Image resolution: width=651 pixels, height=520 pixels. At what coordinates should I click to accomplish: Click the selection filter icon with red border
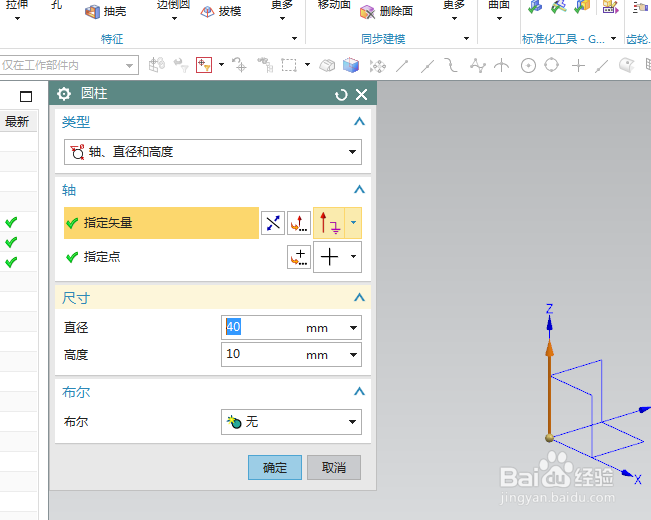pos(204,65)
